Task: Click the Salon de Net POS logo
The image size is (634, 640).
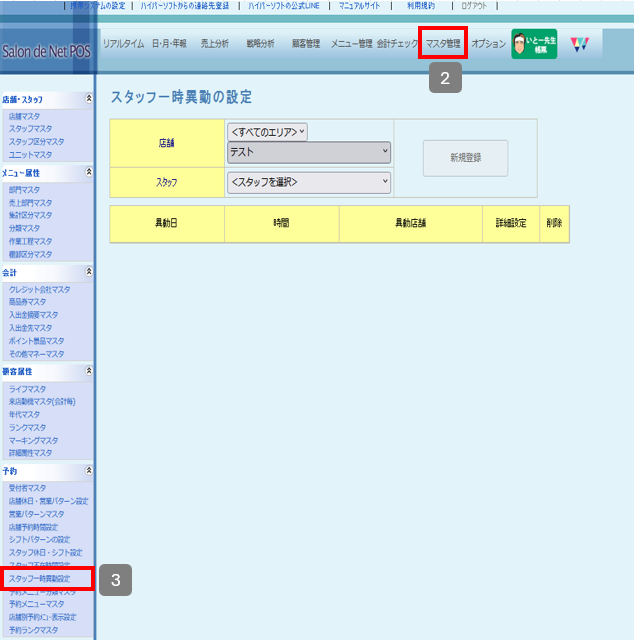Action: [46, 50]
